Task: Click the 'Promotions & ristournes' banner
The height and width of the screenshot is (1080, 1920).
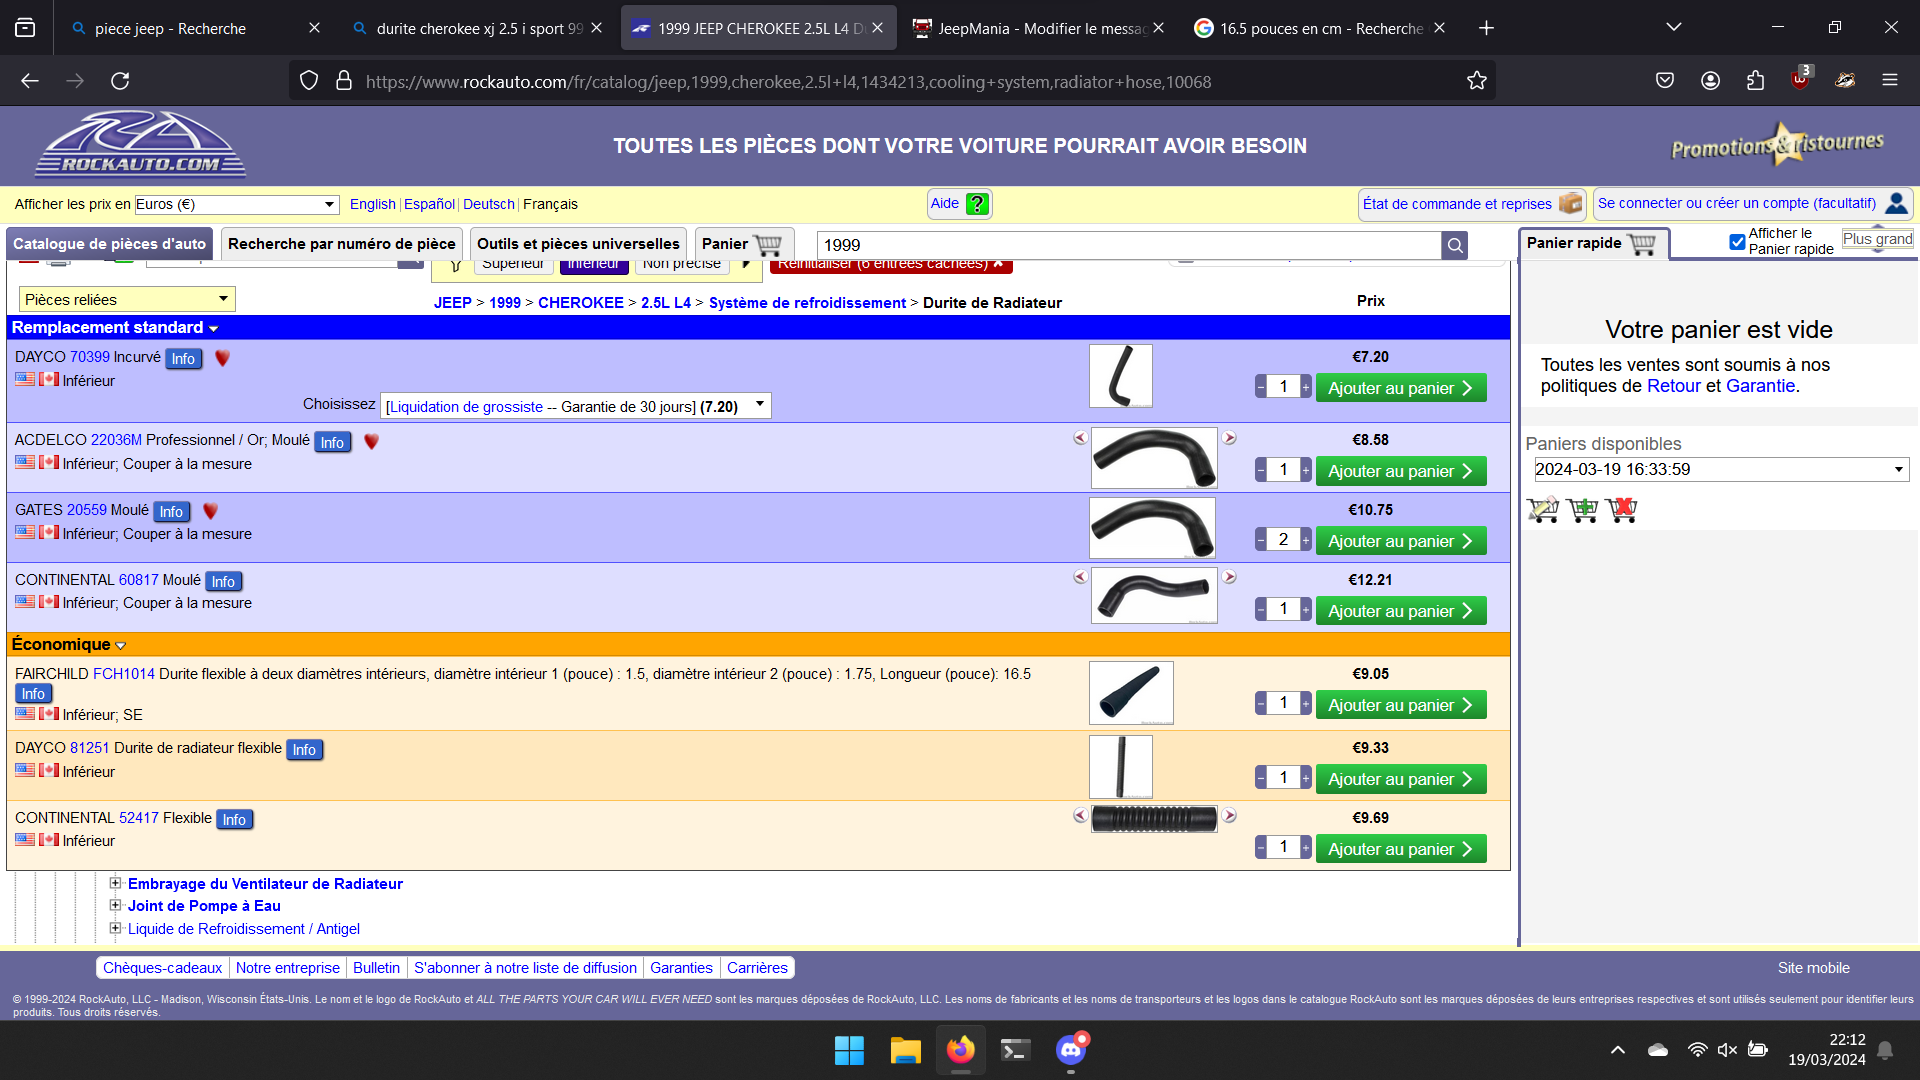Action: click(x=1777, y=145)
